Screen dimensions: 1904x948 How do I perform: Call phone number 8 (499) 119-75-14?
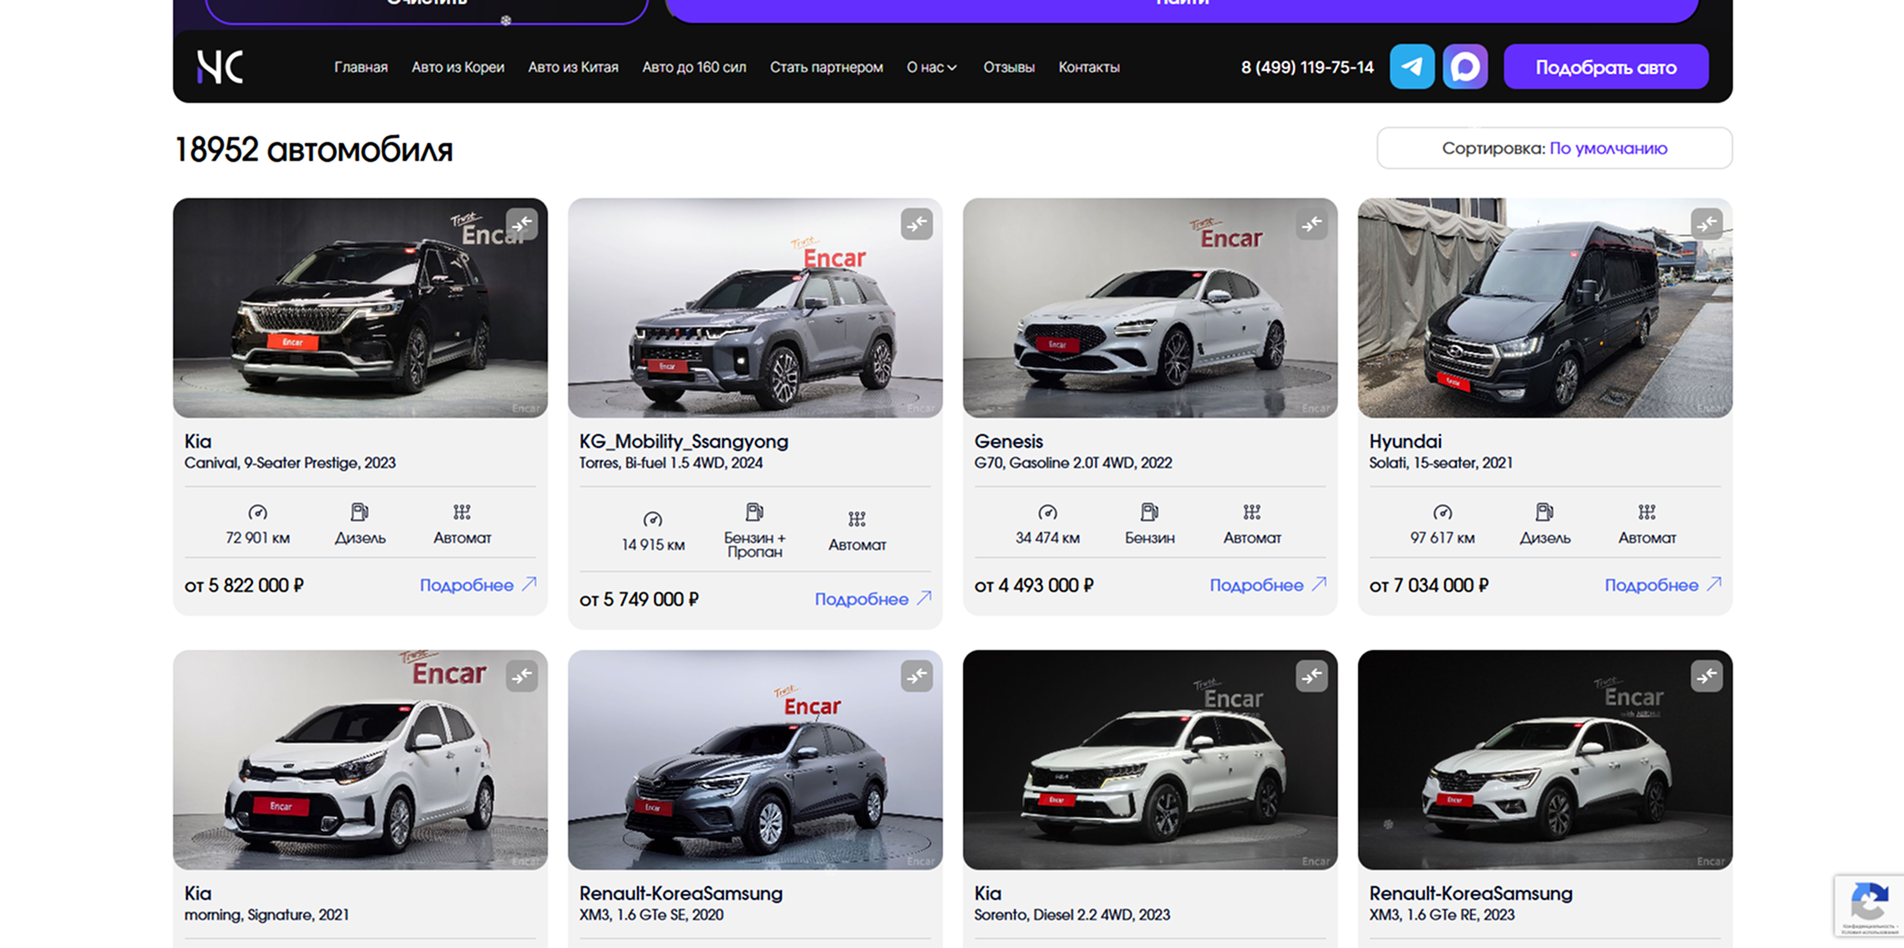(1307, 67)
